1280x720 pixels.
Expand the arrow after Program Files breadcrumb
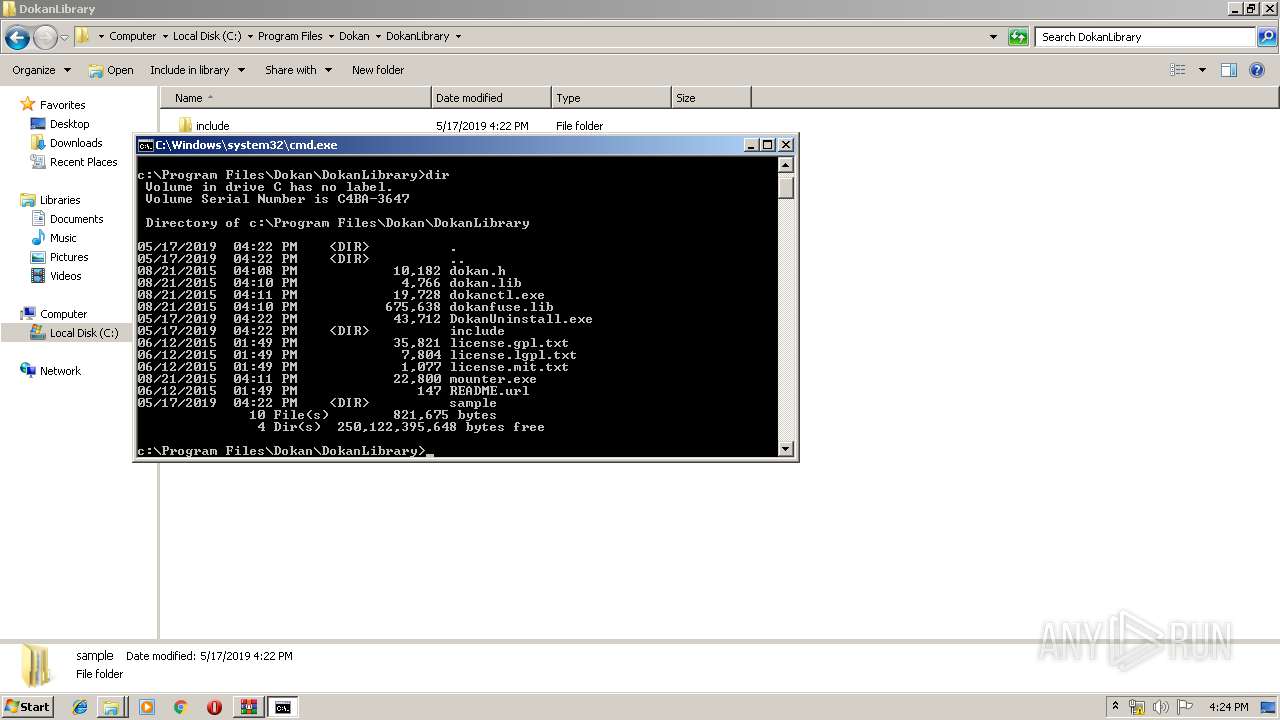click(331, 36)
